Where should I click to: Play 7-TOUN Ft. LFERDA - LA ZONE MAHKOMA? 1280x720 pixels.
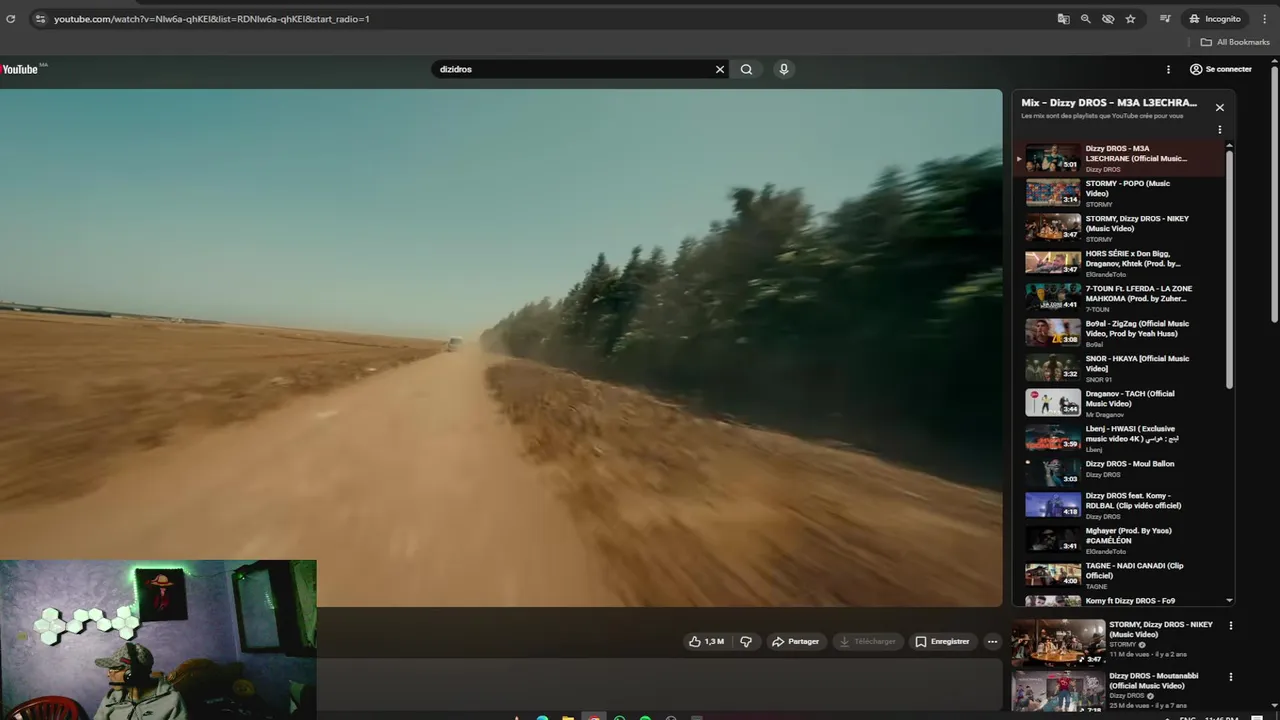click(x=1118, y=298)
